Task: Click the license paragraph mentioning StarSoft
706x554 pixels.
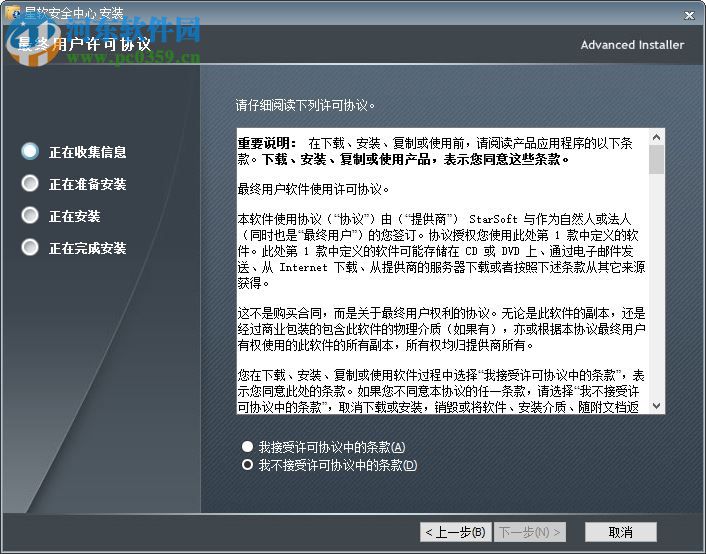Action: click(x=441, y=251)
